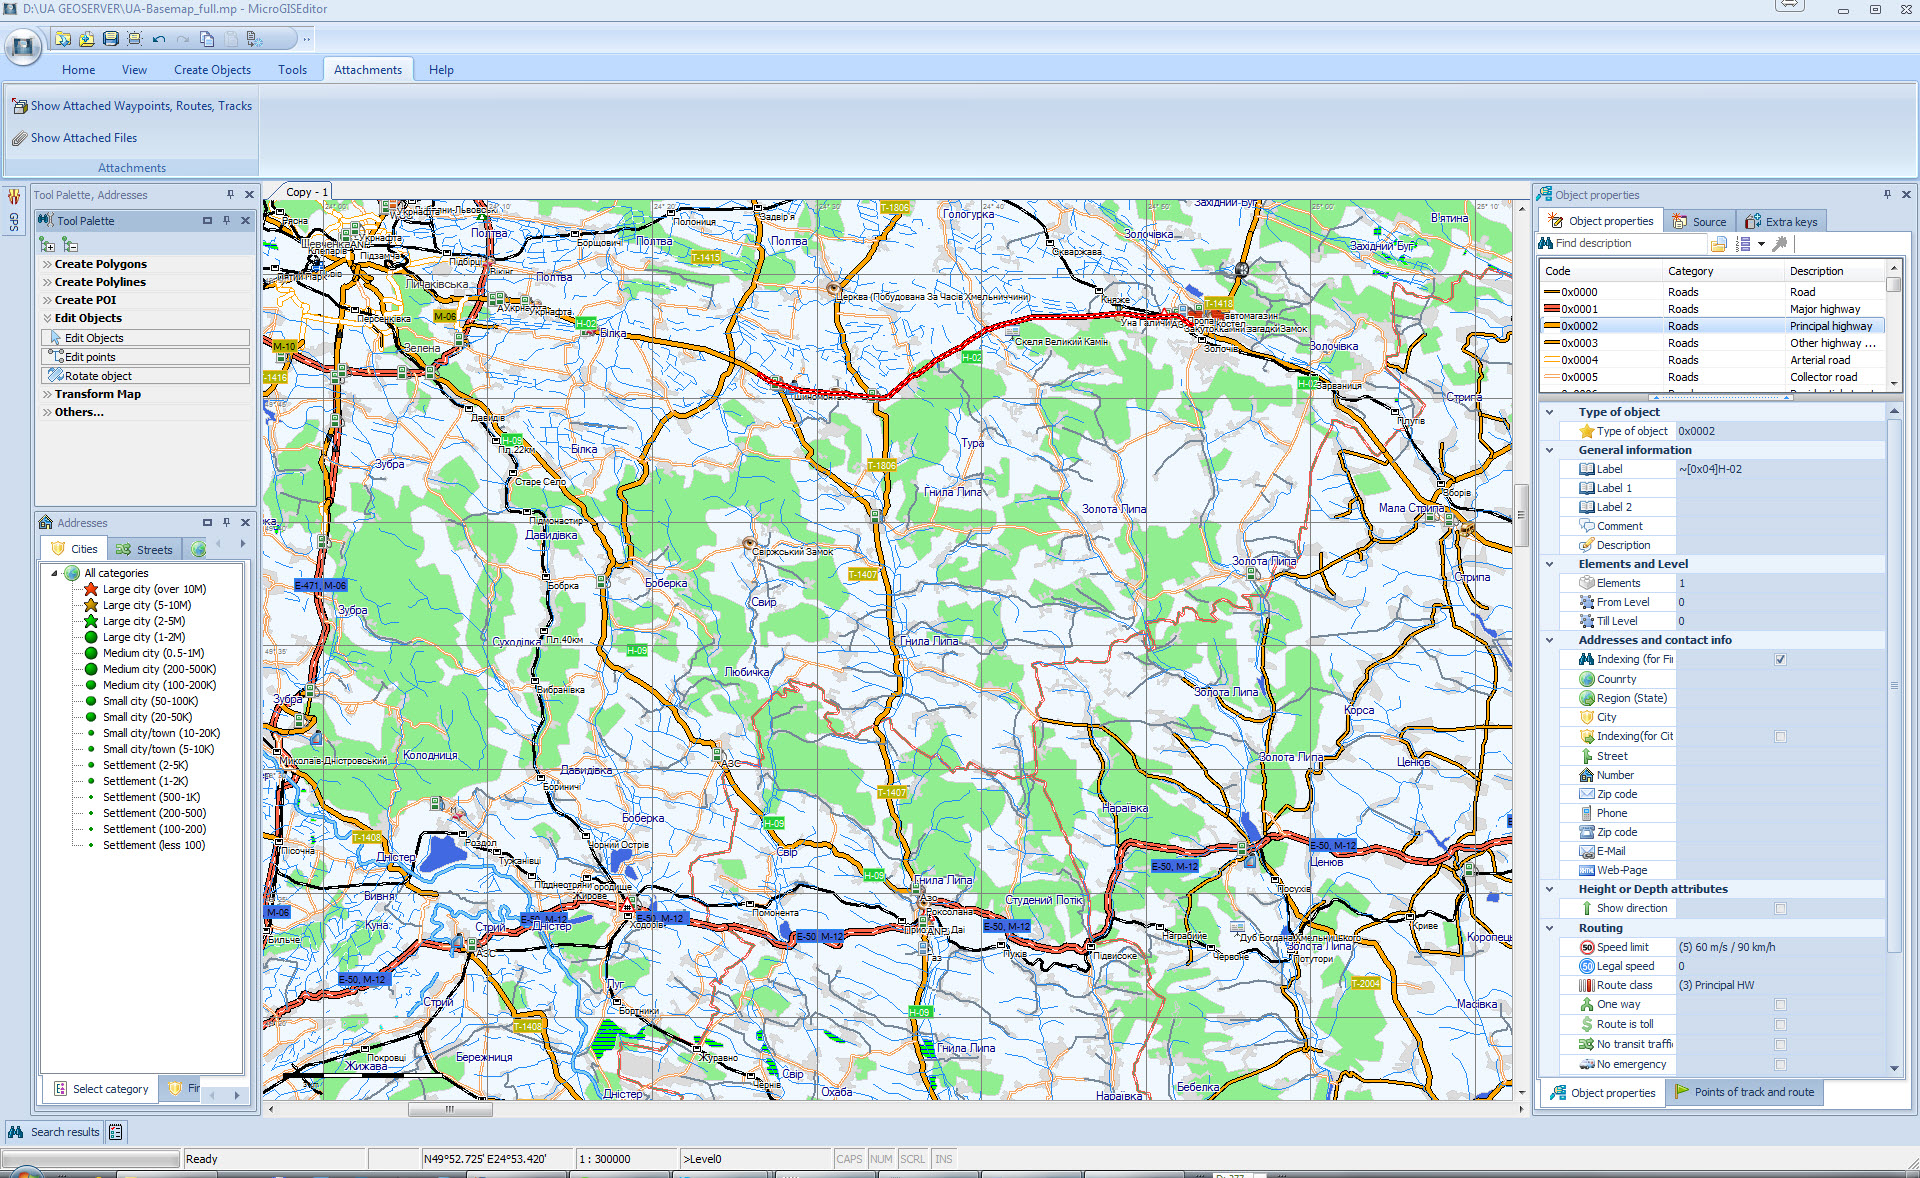Collapse the General information group
Image resolution: width=1920 pixels, height=1178 pixels.
click(x=1550, y=450)
